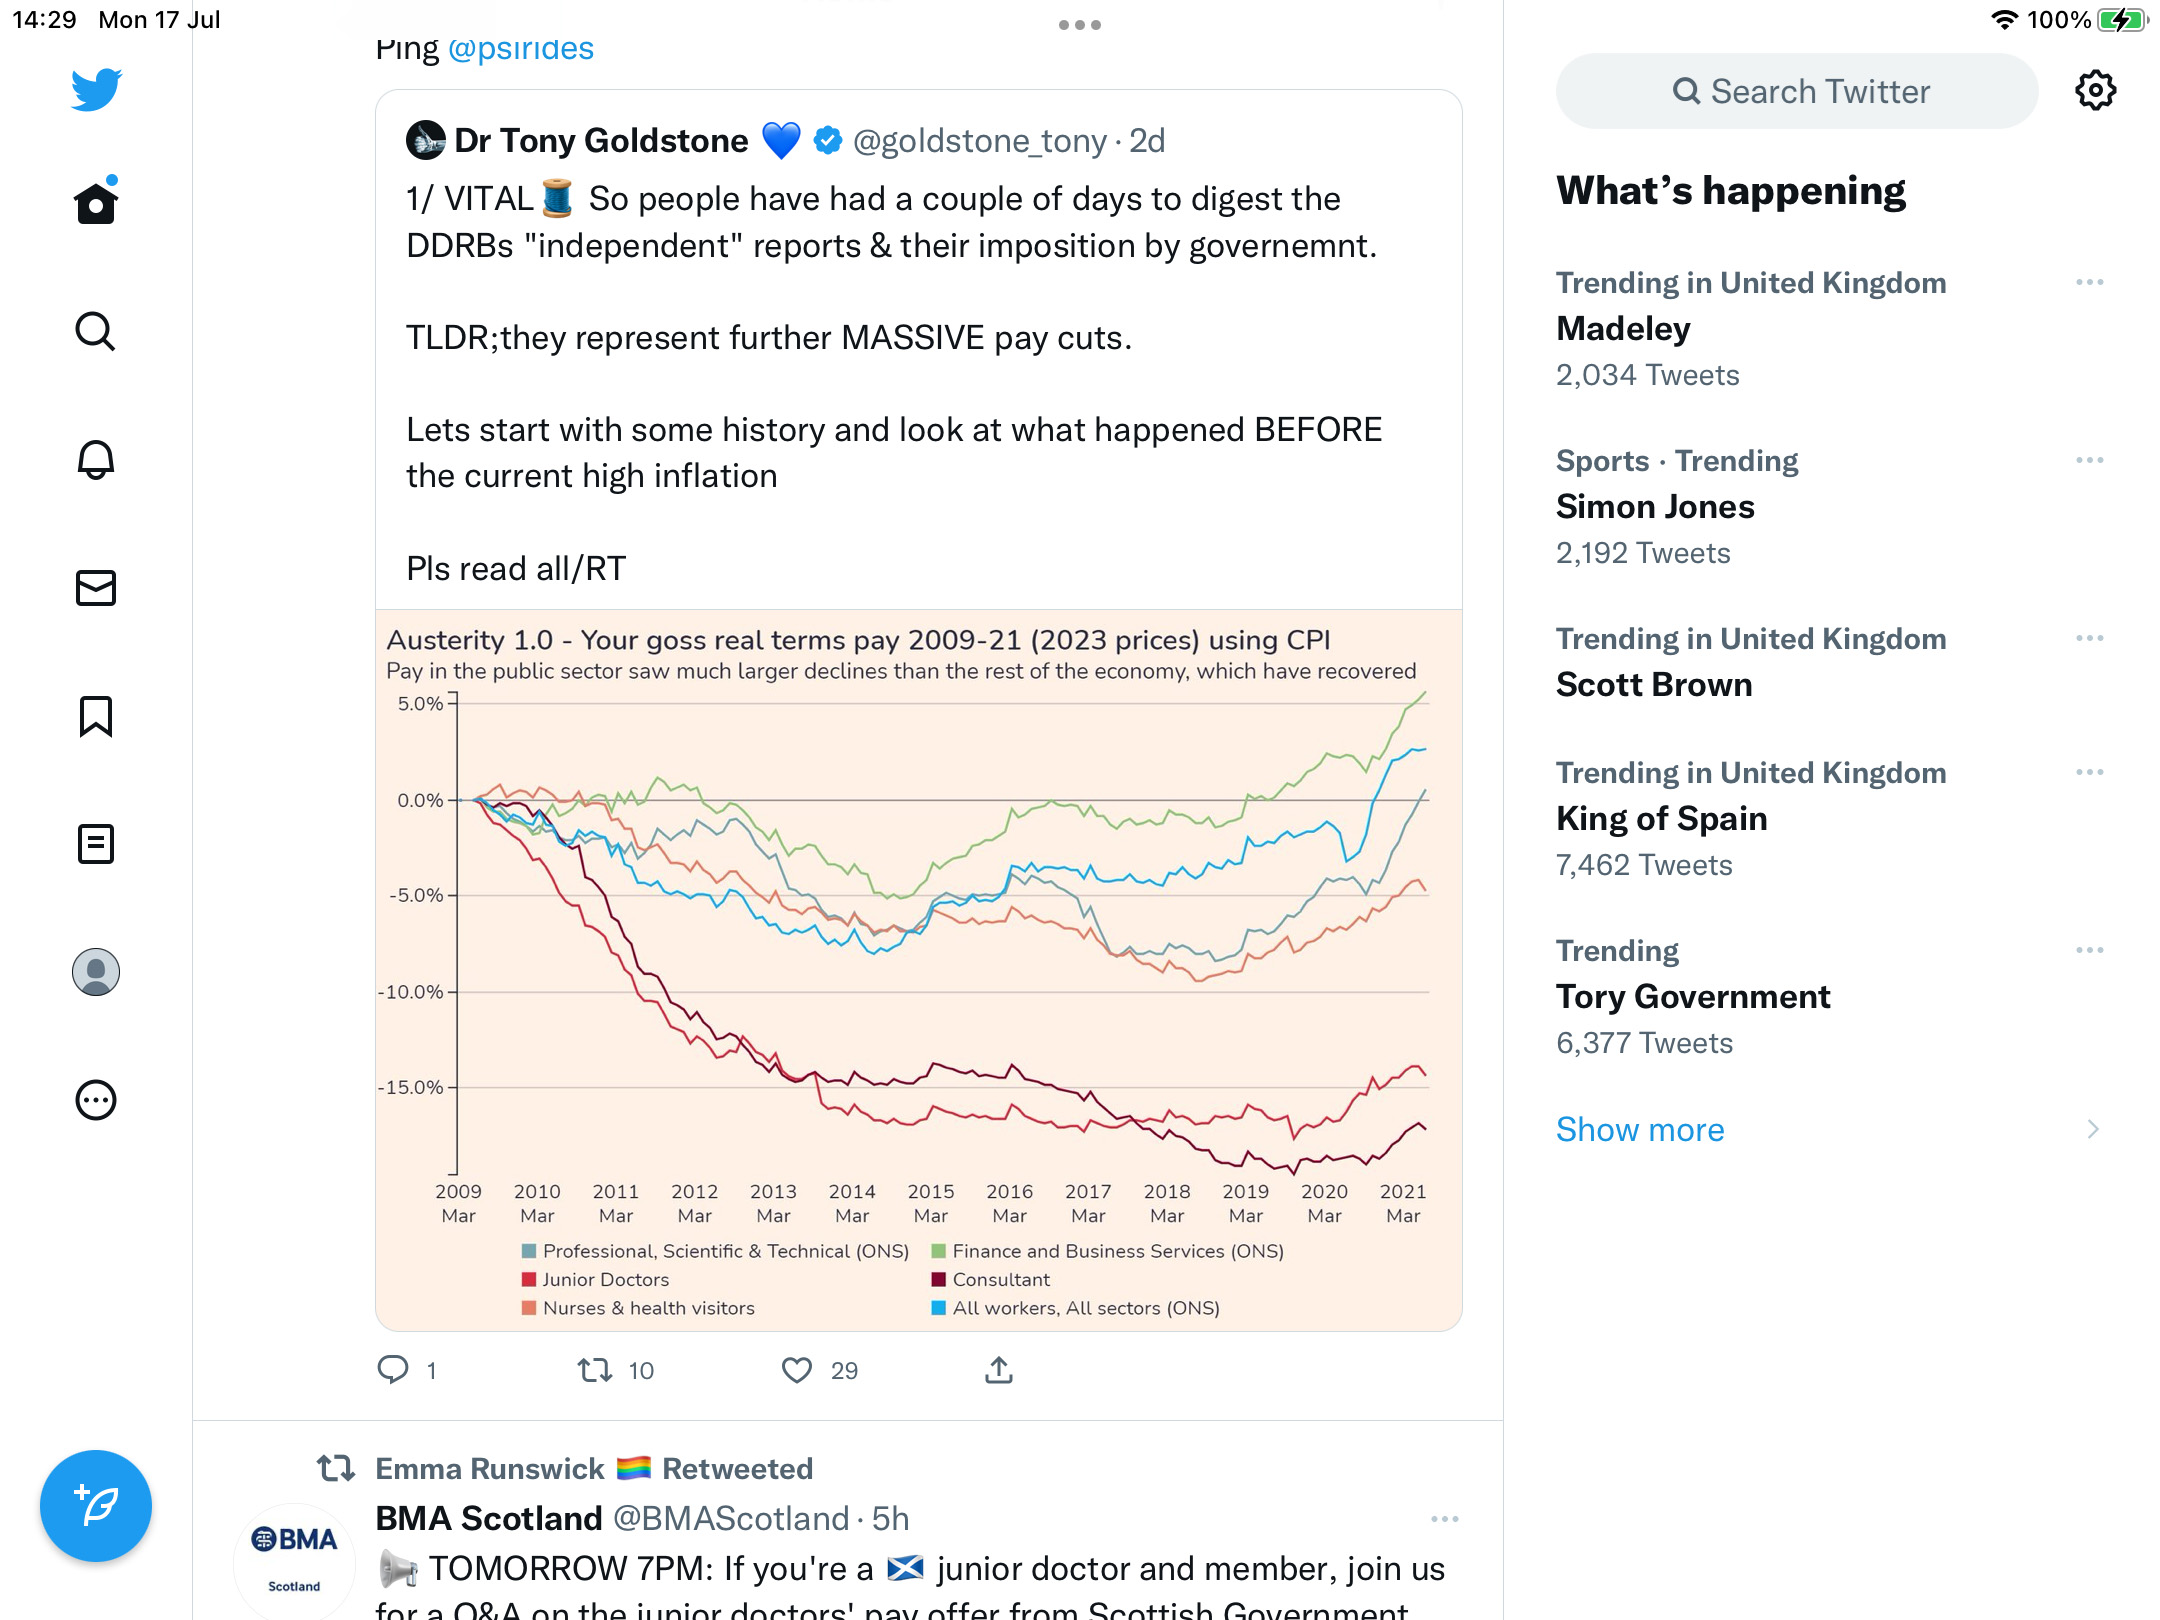Open the Messages envelope icon
The height and width of the screenshot is (1620, 2160).
tap(96, 588)
